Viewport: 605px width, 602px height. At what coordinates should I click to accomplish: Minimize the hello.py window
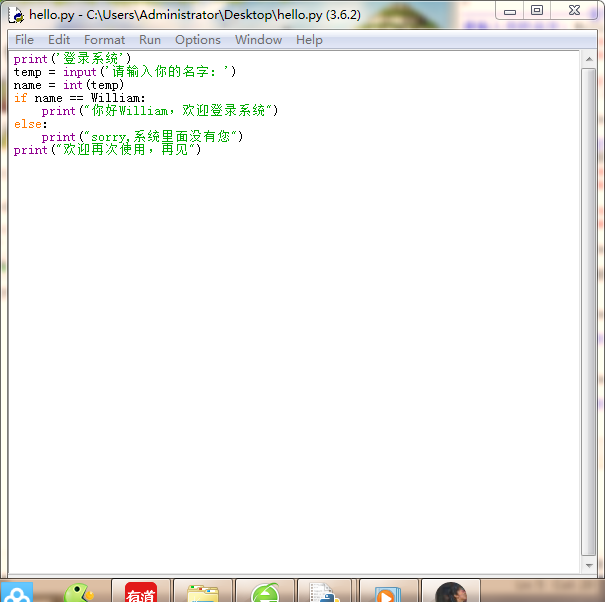click(x=510, y=11)
